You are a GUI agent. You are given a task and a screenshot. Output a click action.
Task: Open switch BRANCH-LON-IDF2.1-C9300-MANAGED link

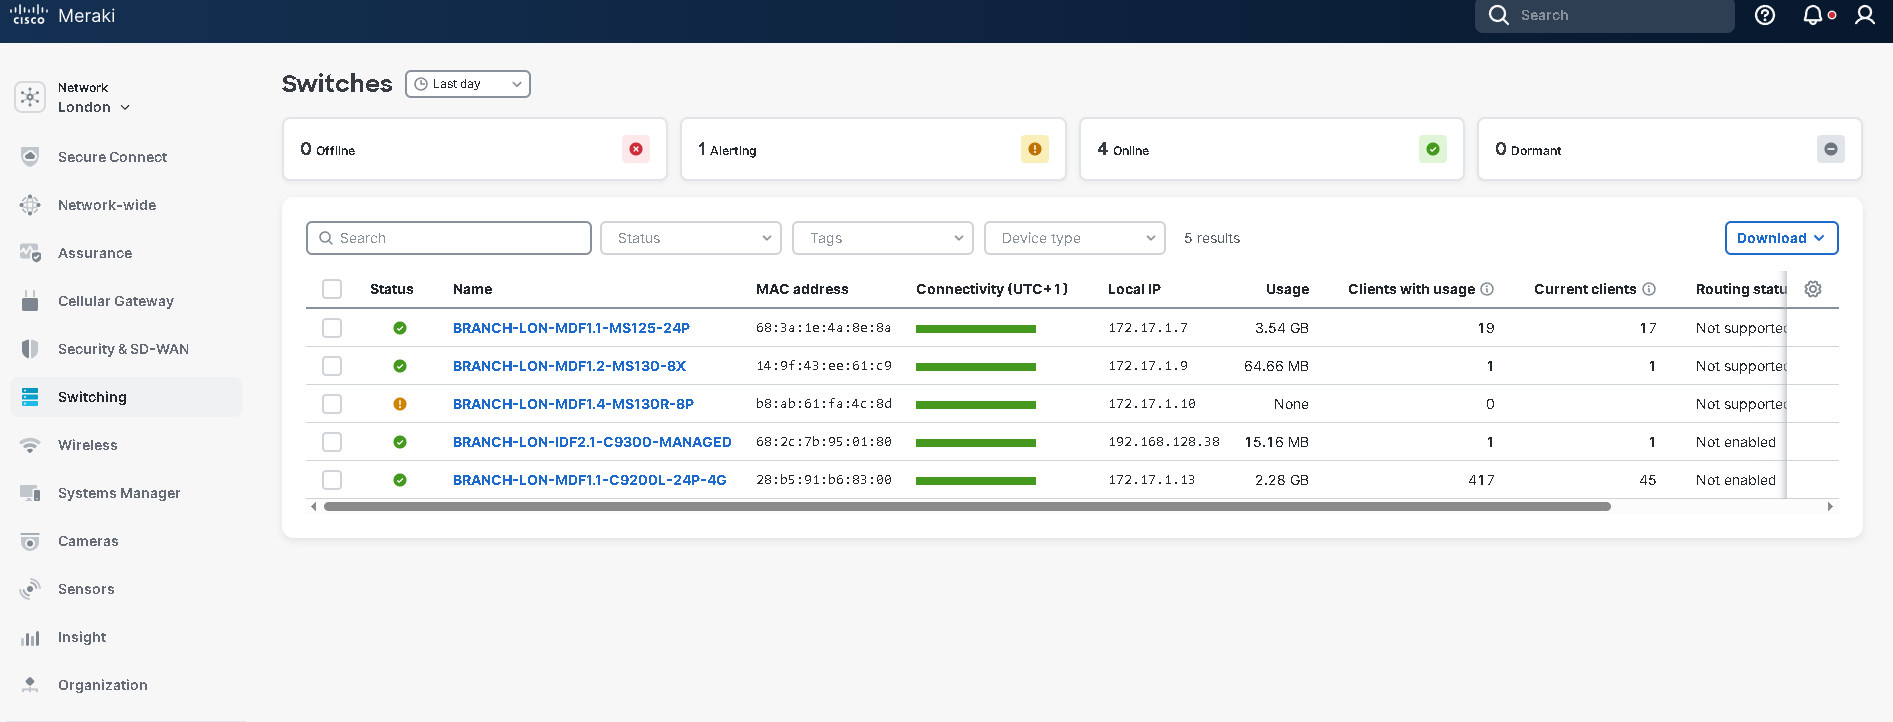[x=592, y=442]
